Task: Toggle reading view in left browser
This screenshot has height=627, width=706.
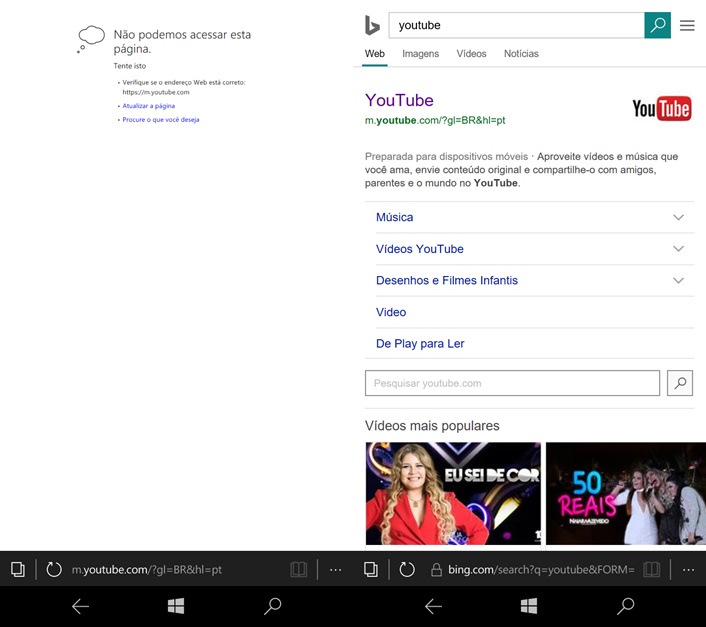Action: pyautogui.click(x=299, y=569)
